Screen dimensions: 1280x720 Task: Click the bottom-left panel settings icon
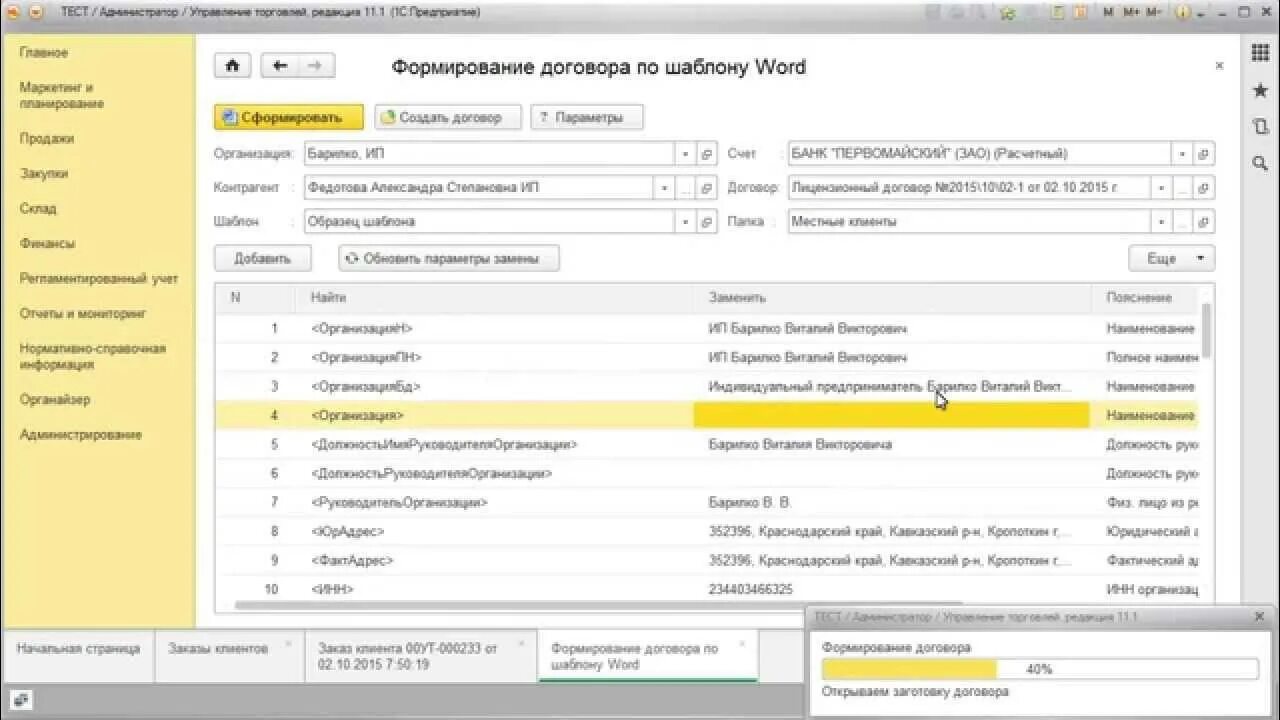(22, 699)
